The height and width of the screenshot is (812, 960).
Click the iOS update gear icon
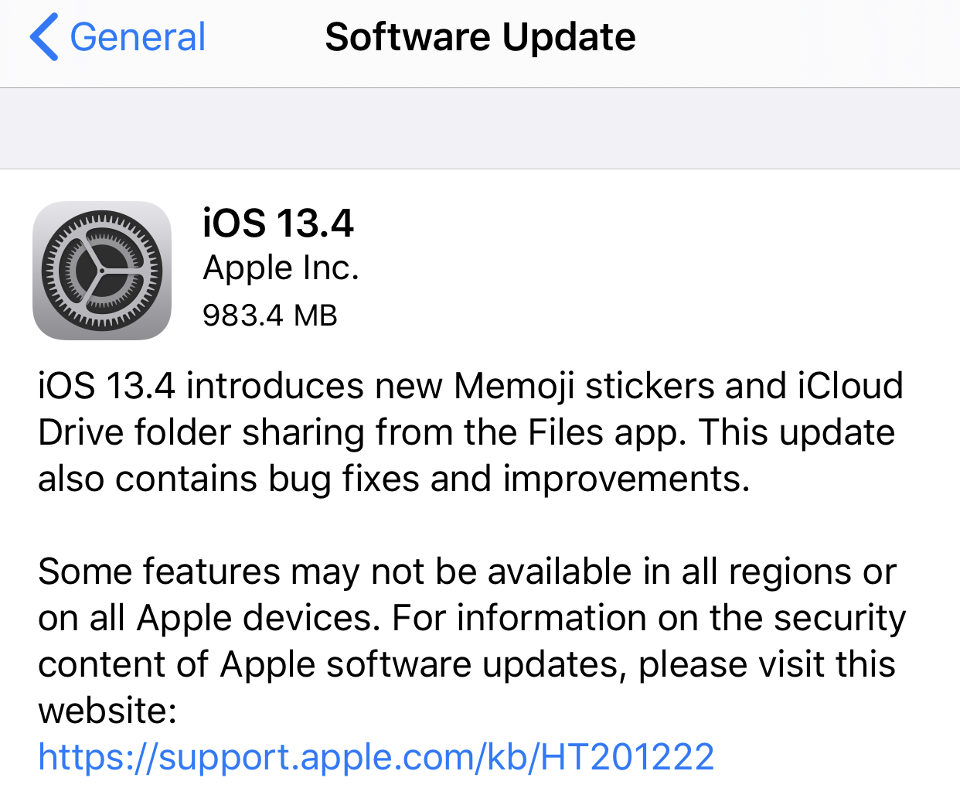(x=102, y=270)
